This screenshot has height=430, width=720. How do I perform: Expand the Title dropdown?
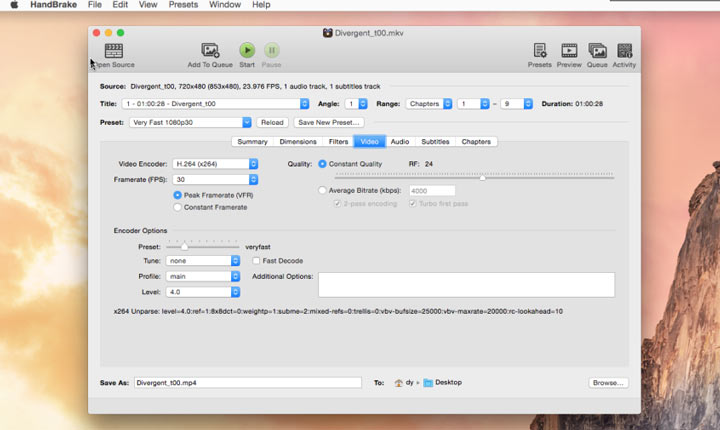point(215,104)
